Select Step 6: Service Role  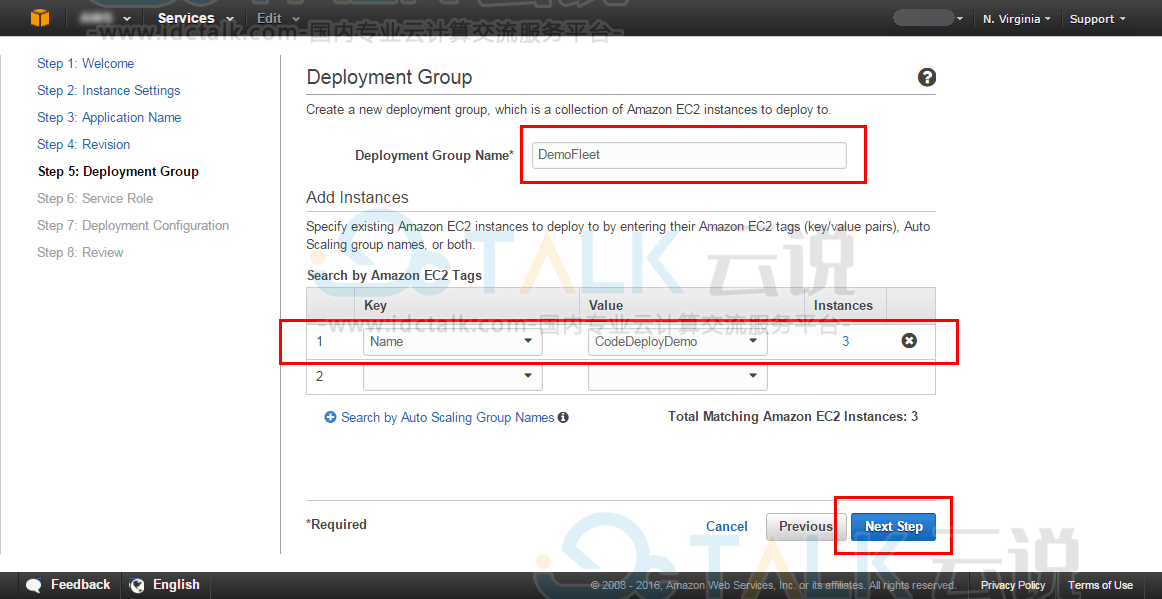[96, 199]
